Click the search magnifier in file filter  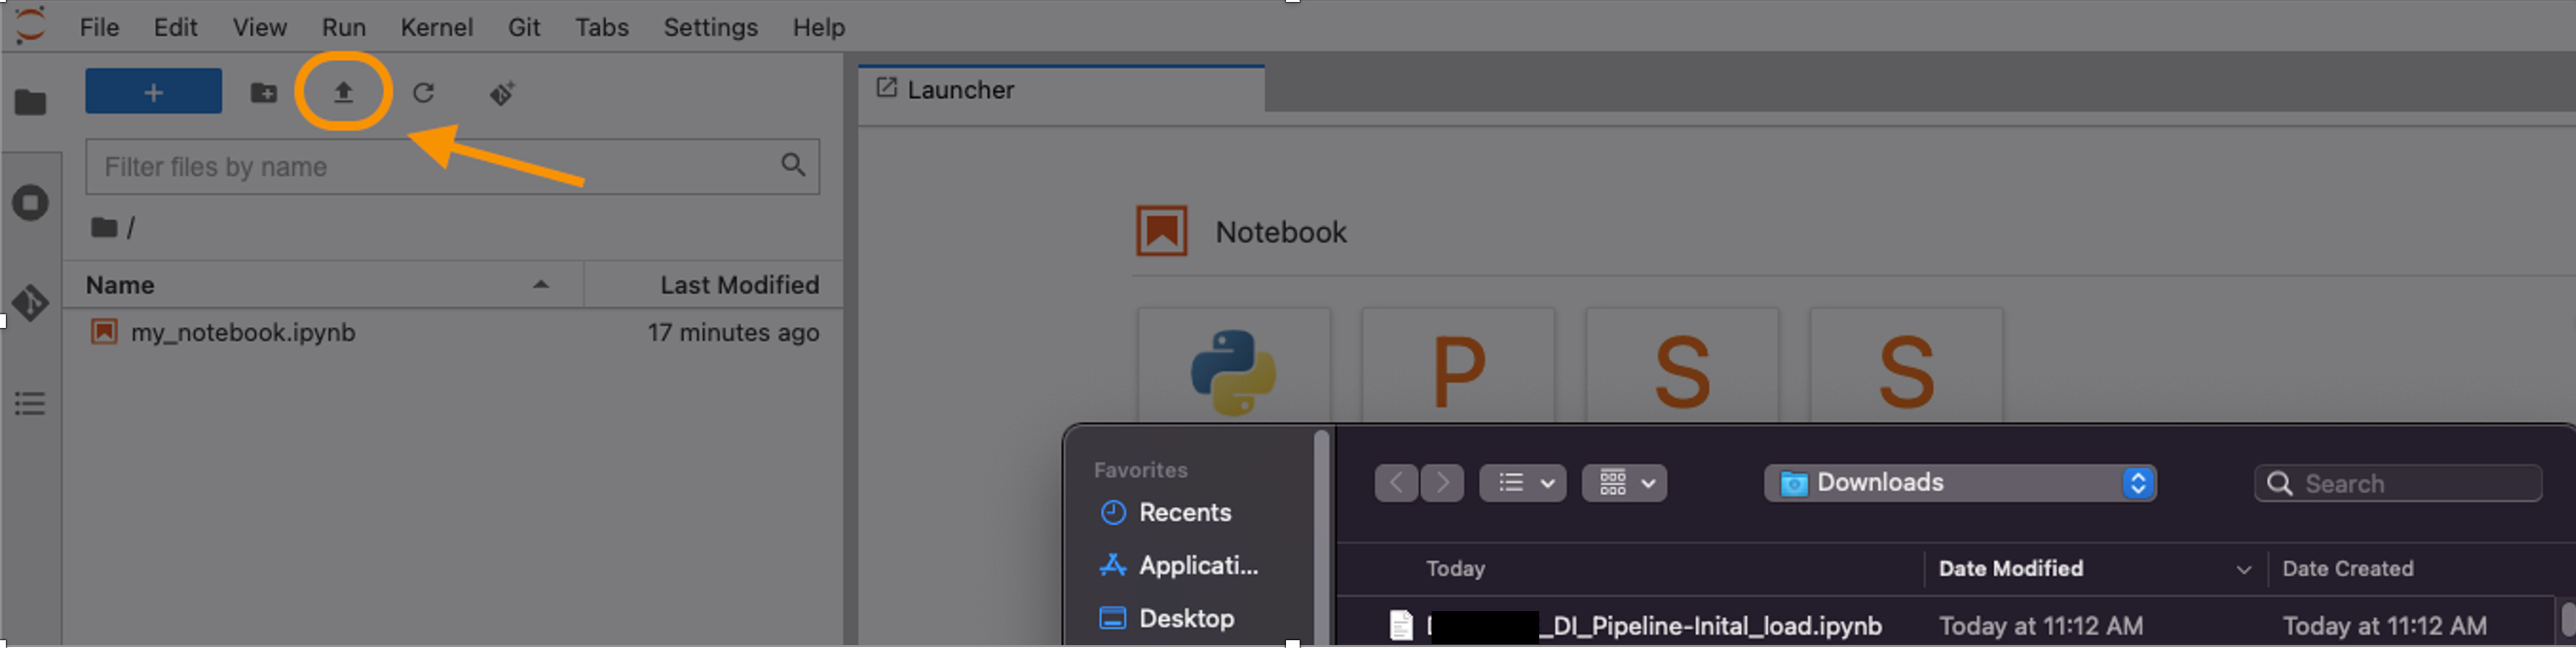pos(793,165)
